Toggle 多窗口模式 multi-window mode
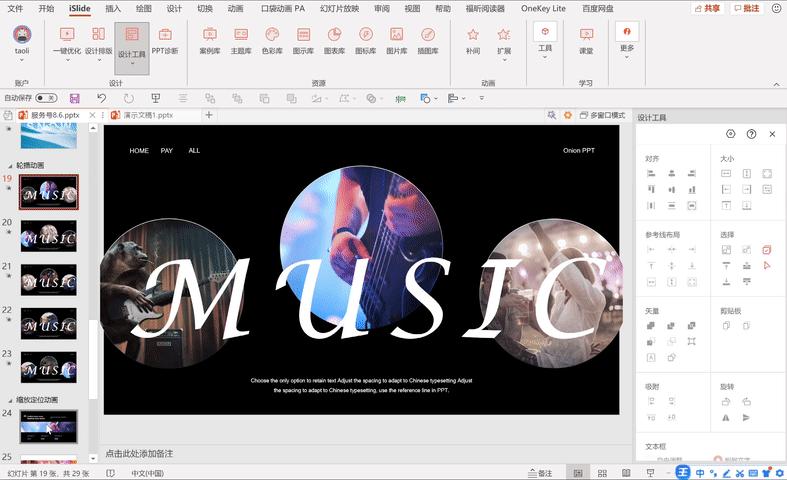This screenshot has height=480, width=787. click(x=600, y=116)
